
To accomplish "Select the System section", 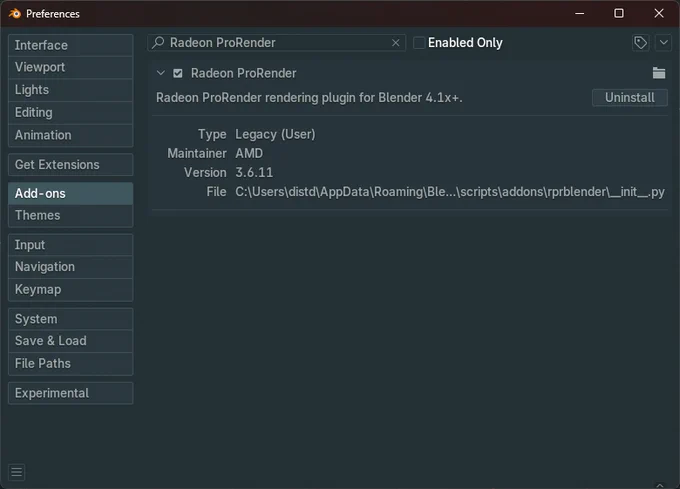I will pyautogui.click(x=71, y=319).
